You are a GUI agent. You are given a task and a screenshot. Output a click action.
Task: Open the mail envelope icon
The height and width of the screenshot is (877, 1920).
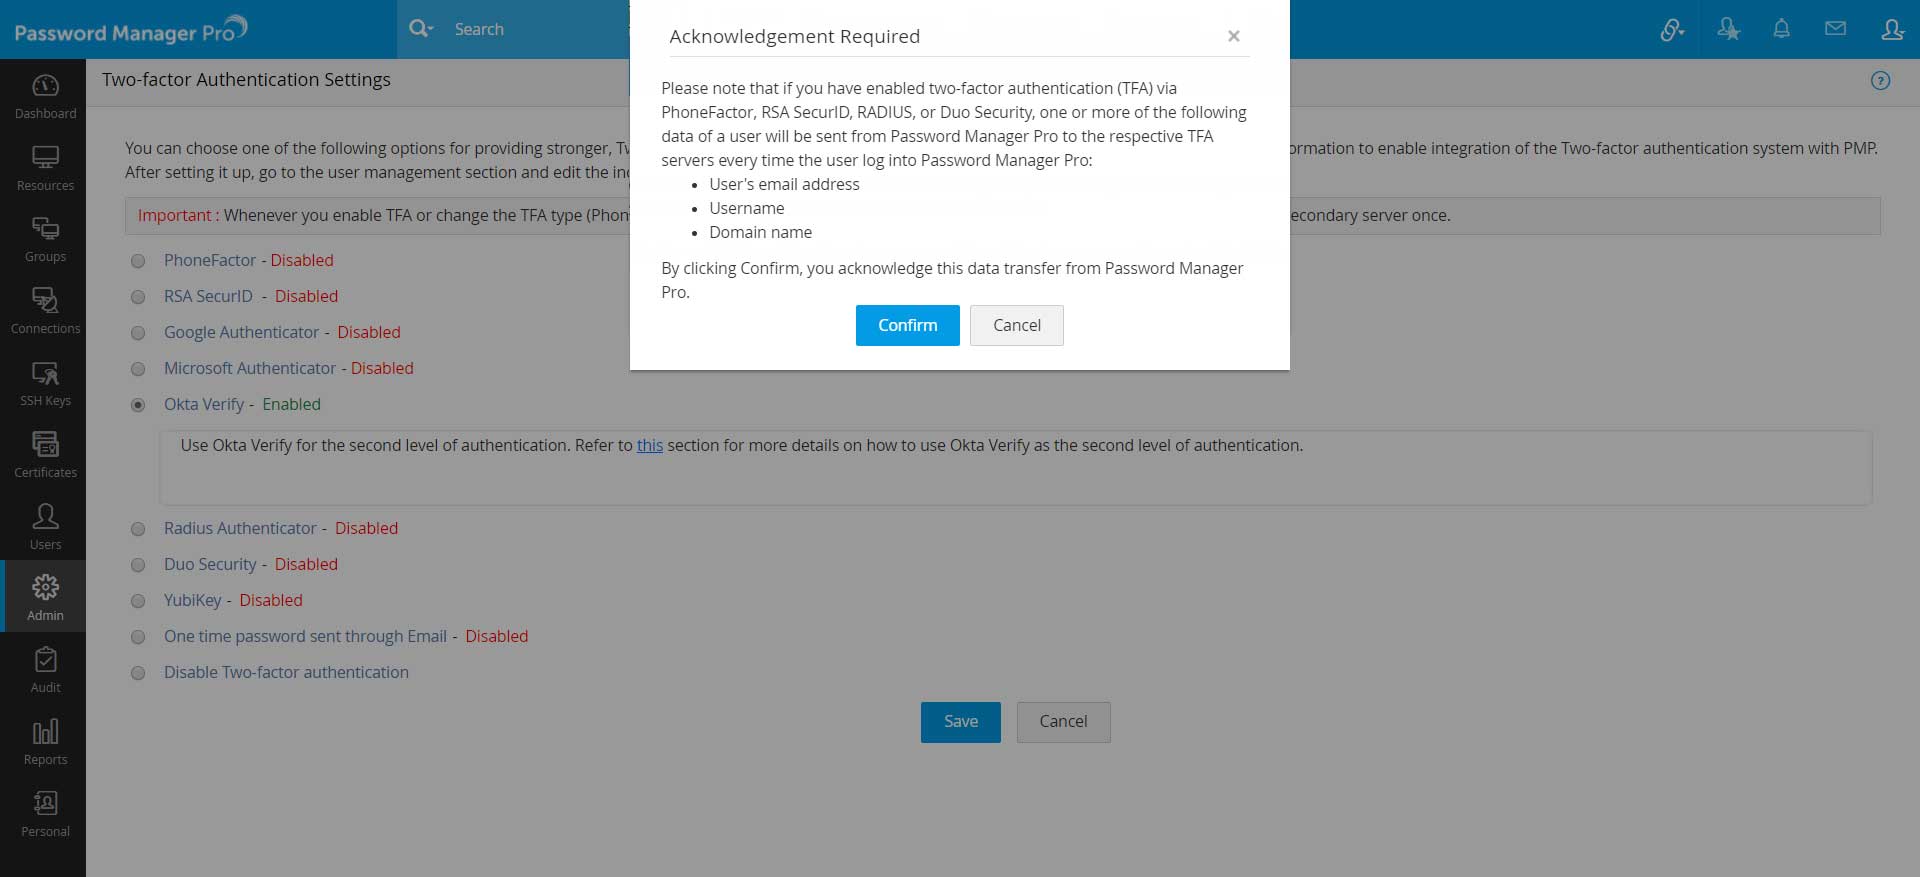(x=1835, y=29)
